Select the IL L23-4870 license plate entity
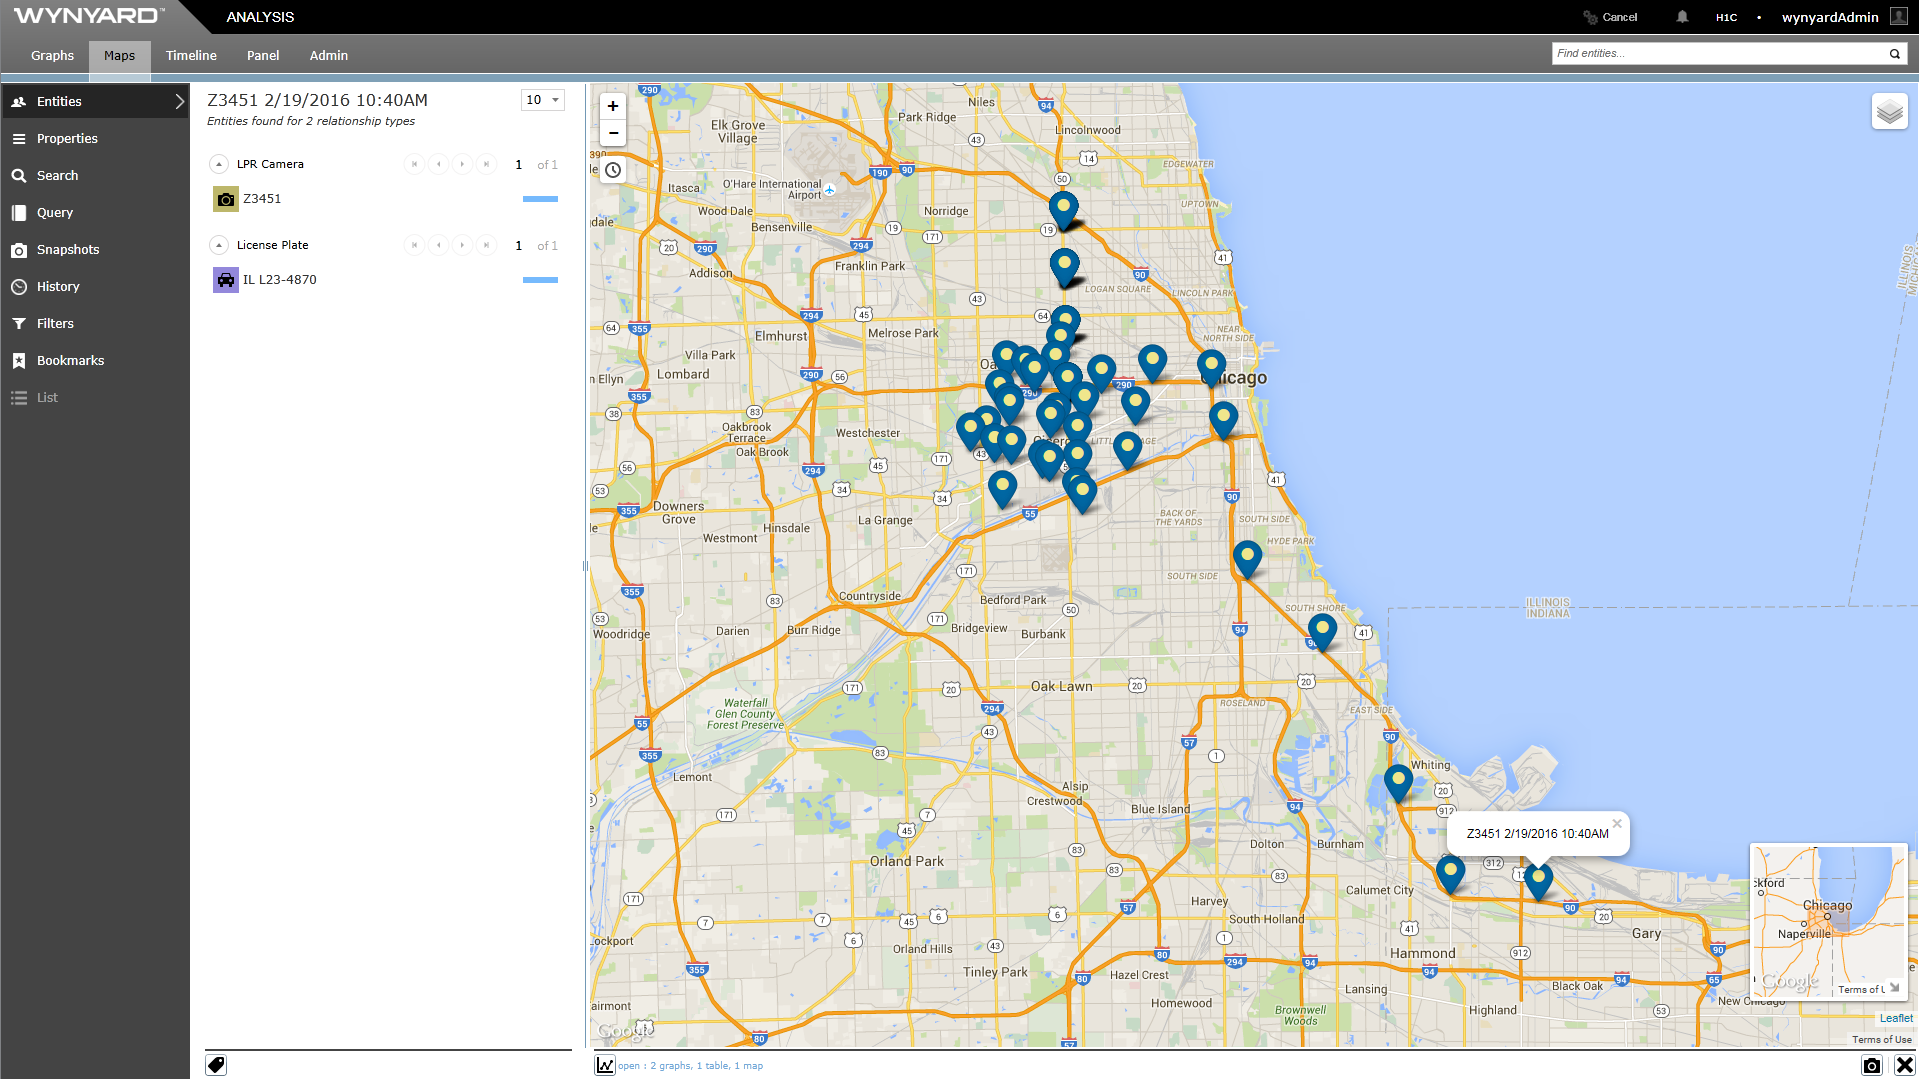The width and height of the screenshot is (1919, 1079). pyautogui.click(x=279, y=280)
